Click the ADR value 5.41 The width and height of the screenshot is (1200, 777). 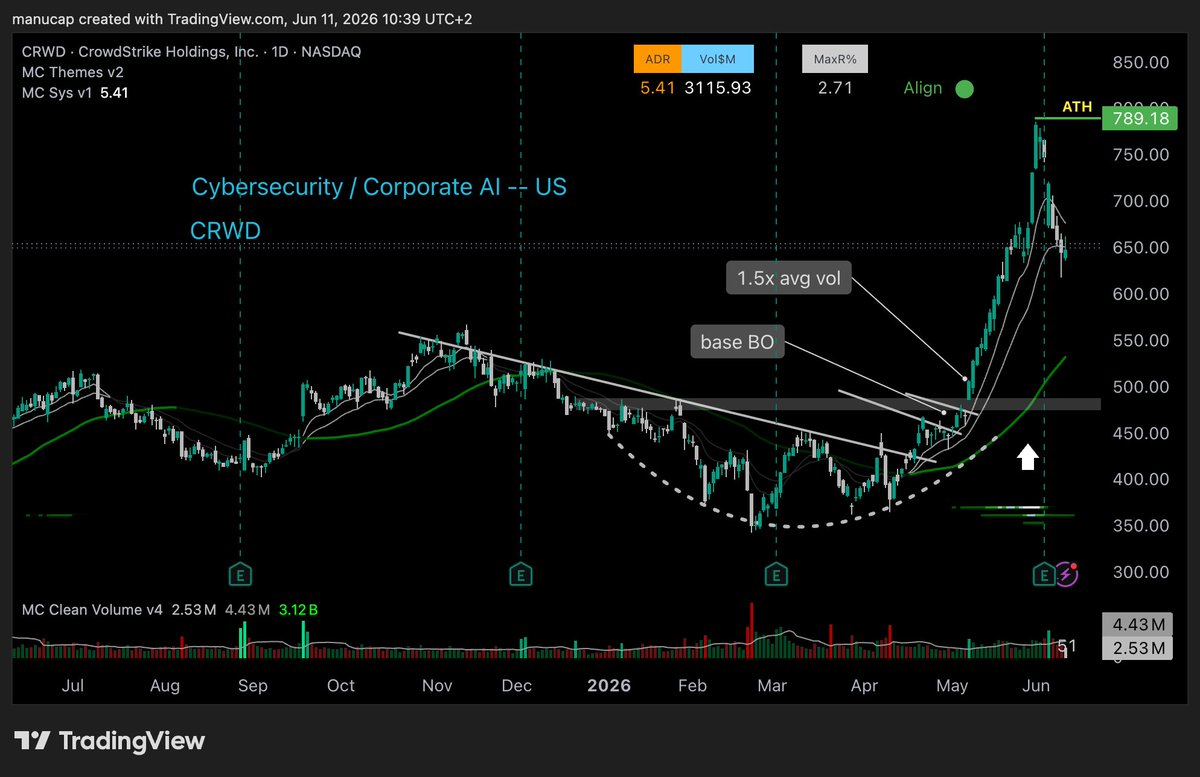pyautogui.click(x=657, y=88)
